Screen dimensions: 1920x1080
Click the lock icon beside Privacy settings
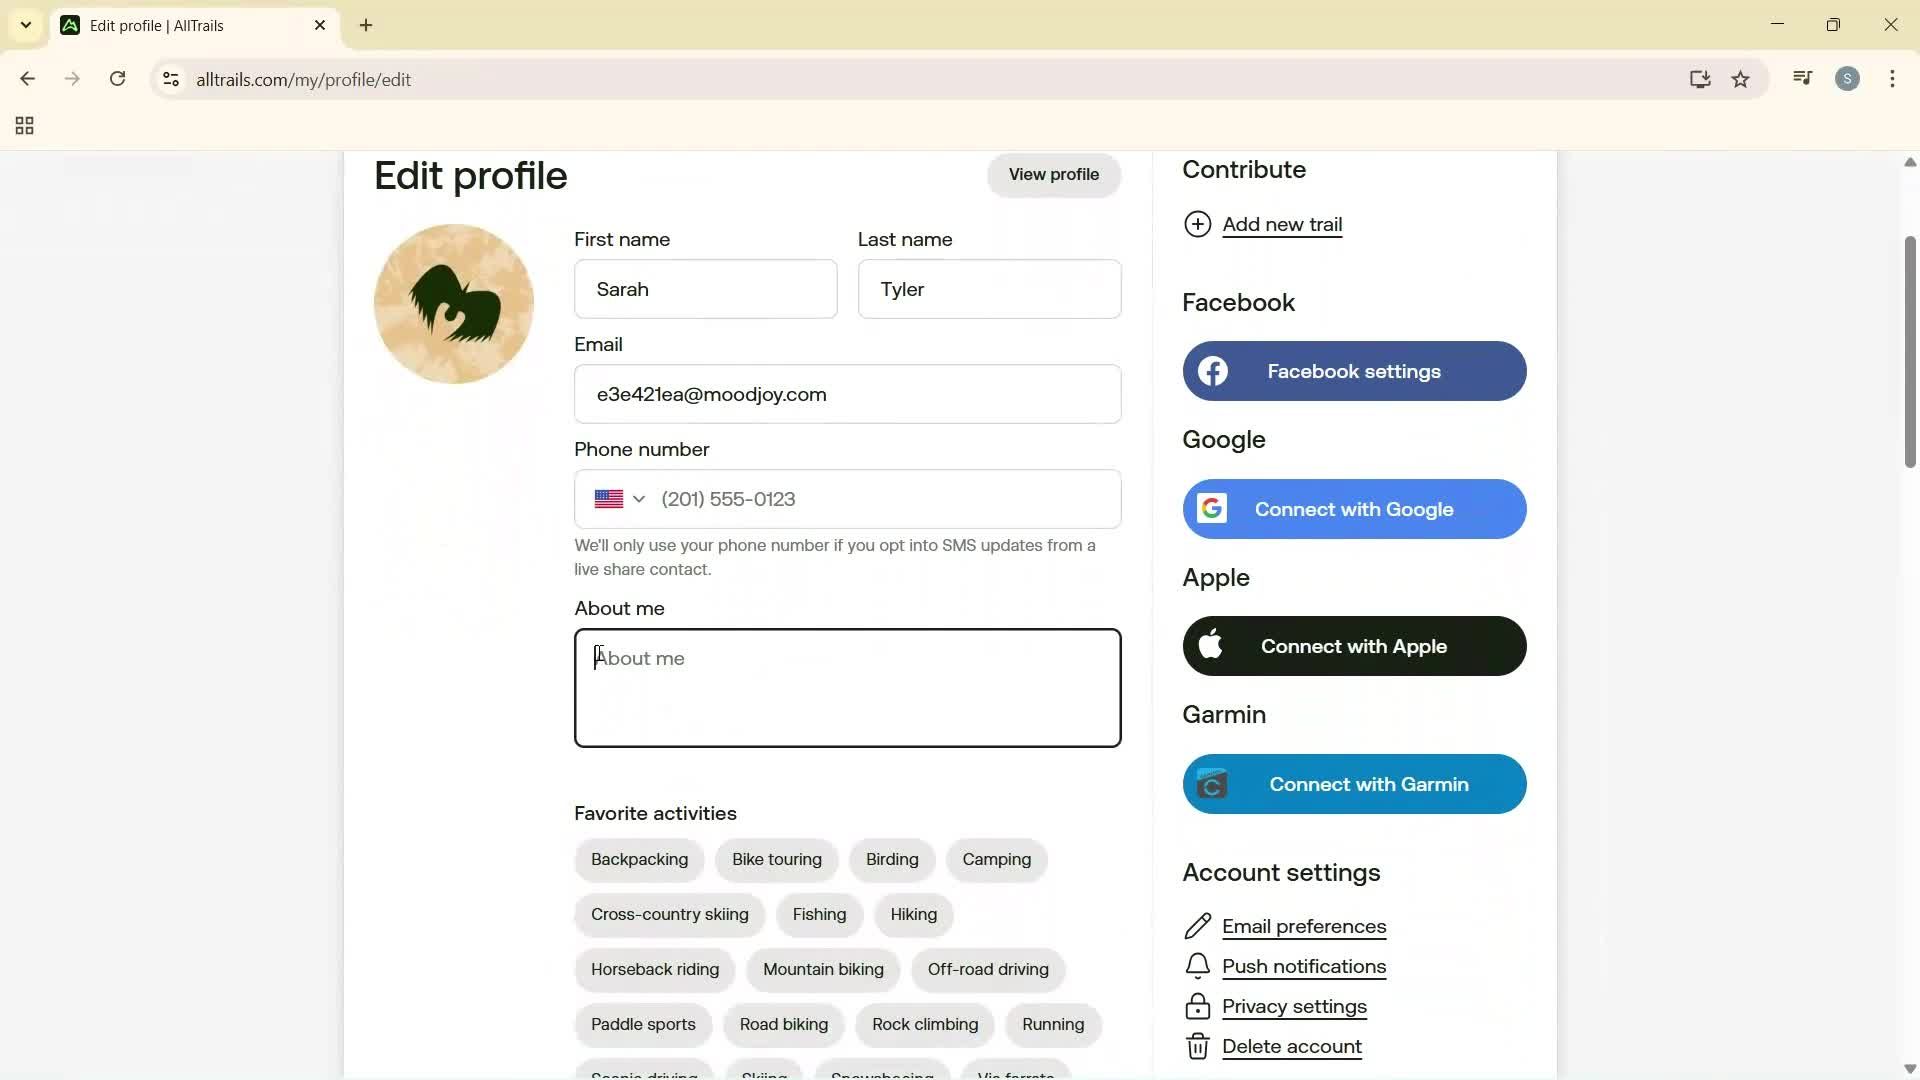point(1198,1006)
